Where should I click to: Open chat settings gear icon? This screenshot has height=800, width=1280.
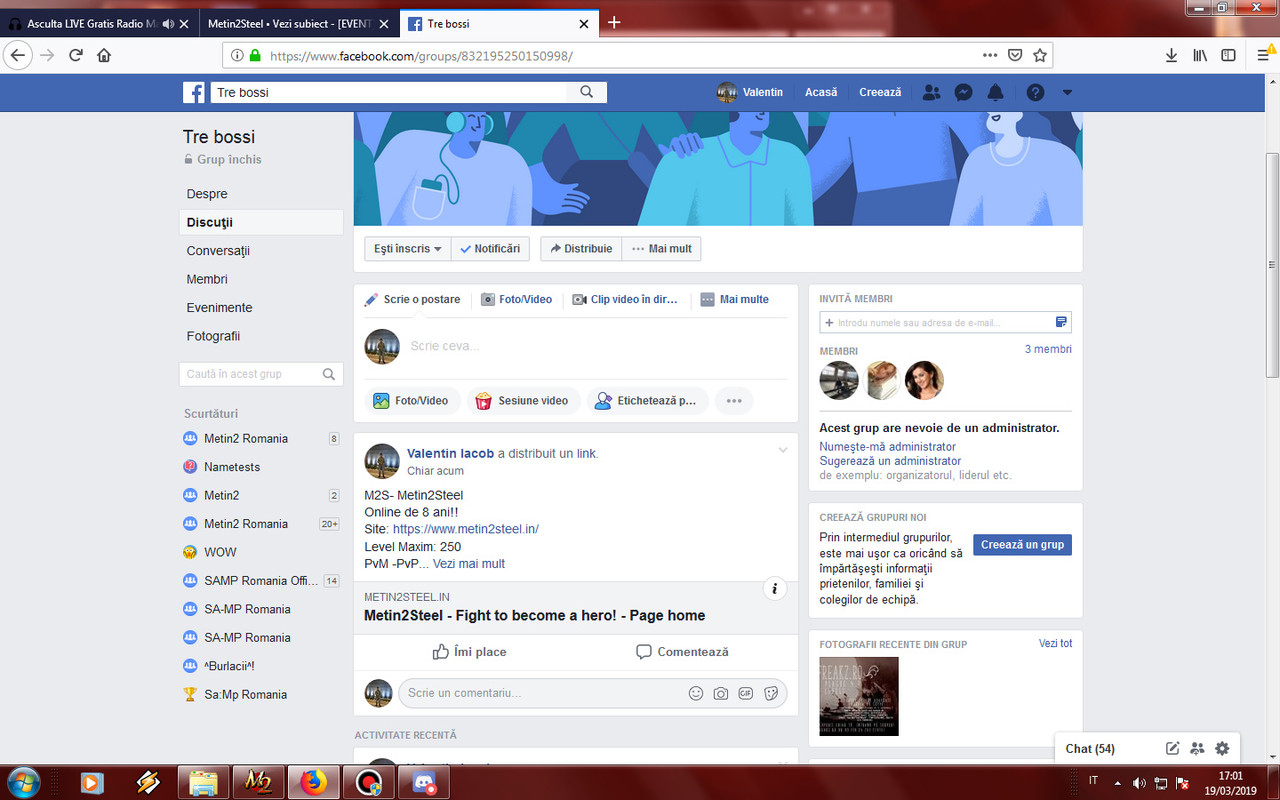click(x=1222, y=748)
